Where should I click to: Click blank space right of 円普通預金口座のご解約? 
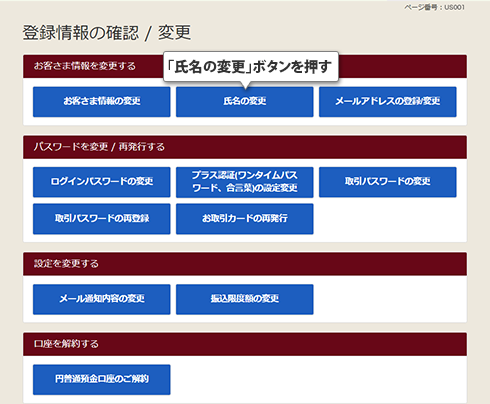pos(317,379)
